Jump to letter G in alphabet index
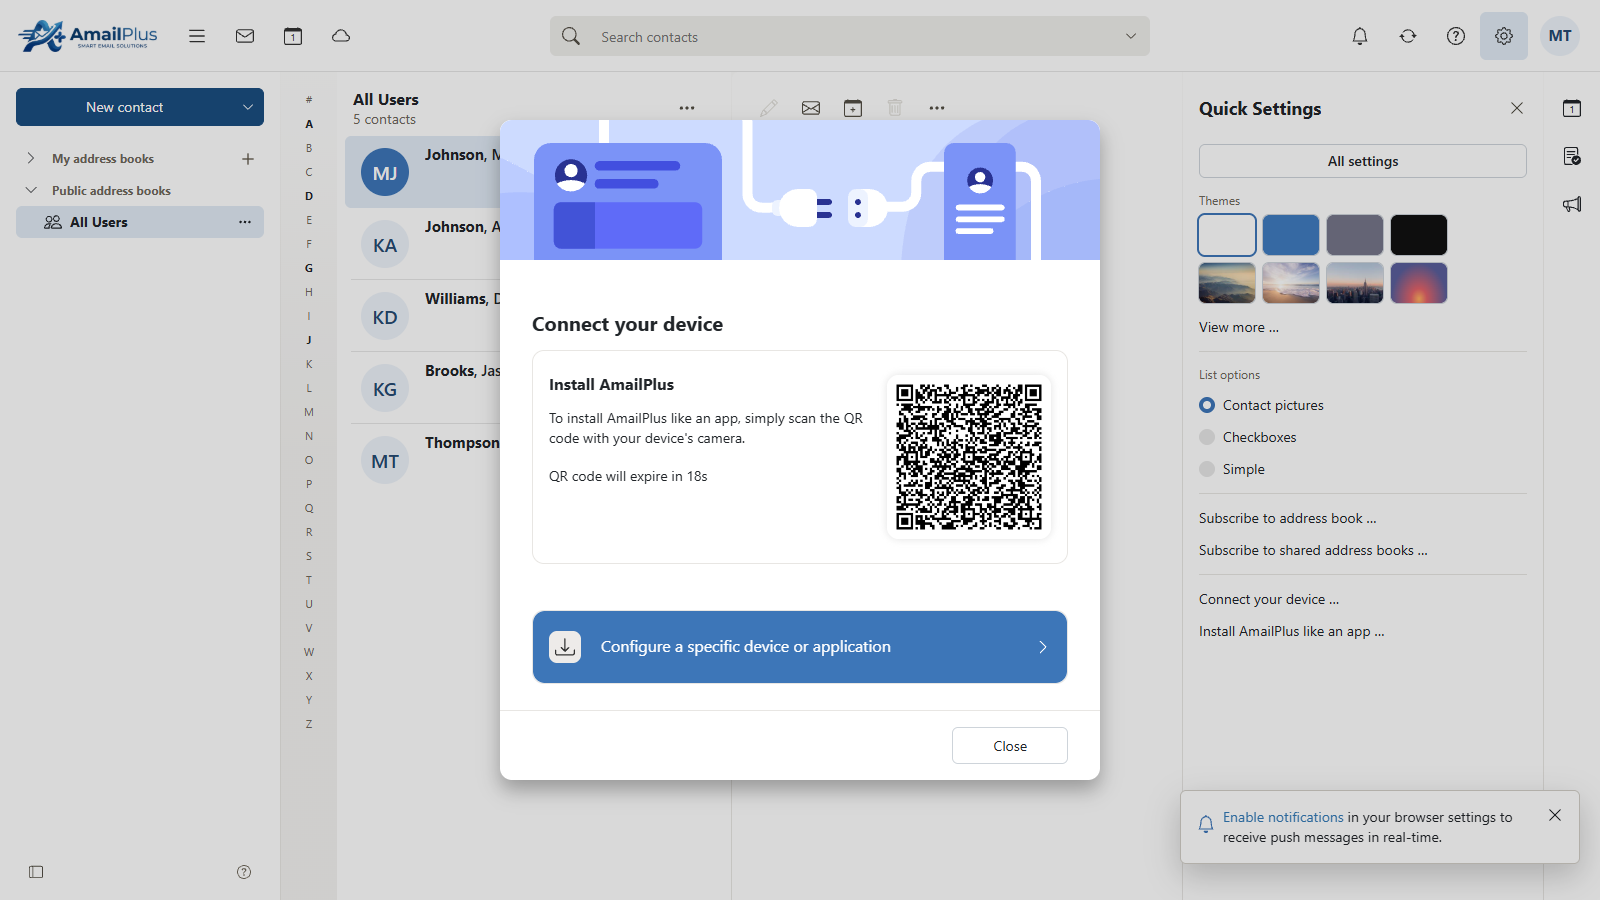The width and height of the screenshot is (1600, 900). [309, 268]
